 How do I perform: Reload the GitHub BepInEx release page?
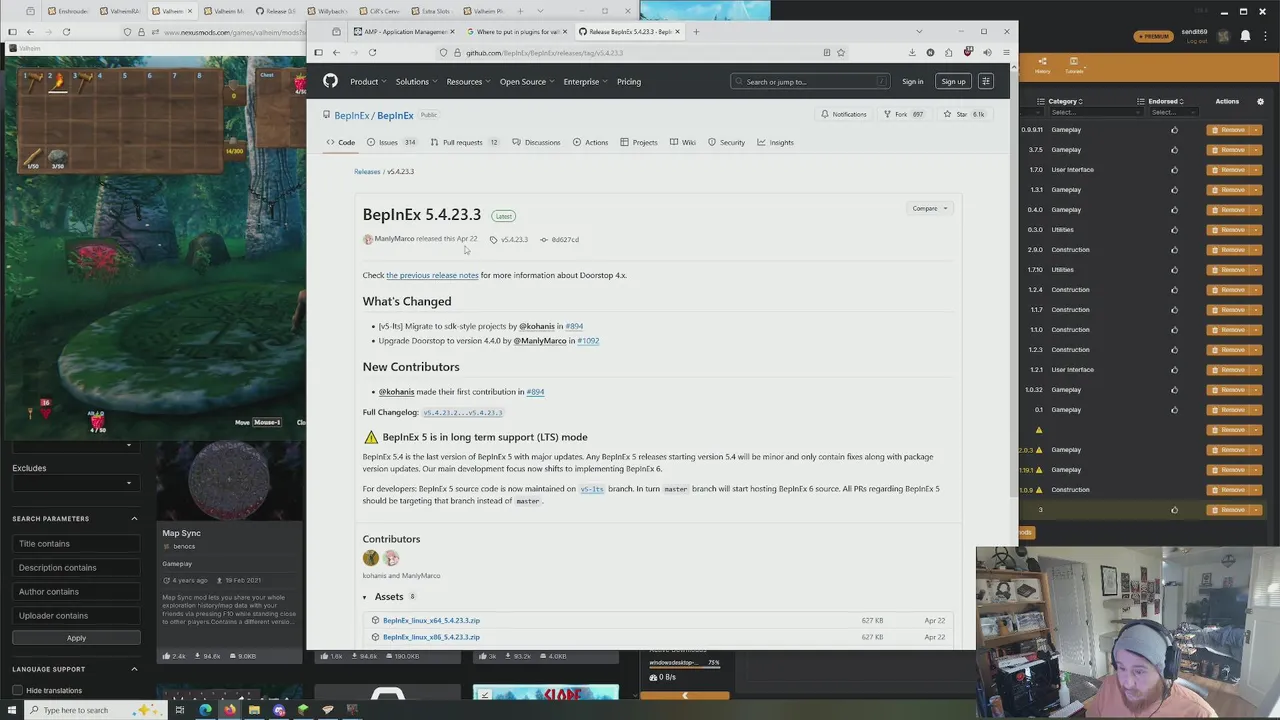pos(372,52)
